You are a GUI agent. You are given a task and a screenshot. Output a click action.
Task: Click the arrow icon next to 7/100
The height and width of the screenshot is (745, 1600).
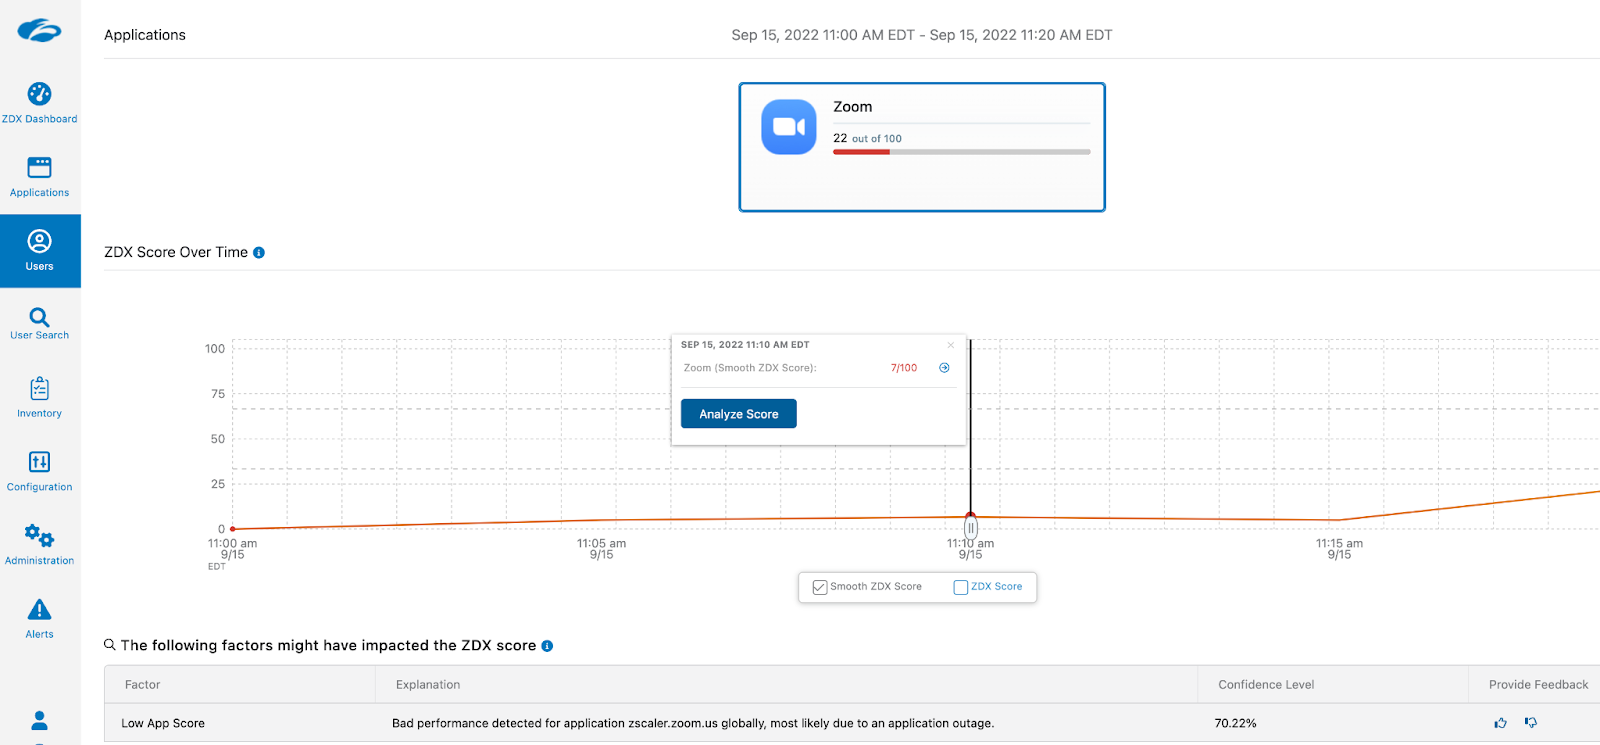tap(944, 368)
